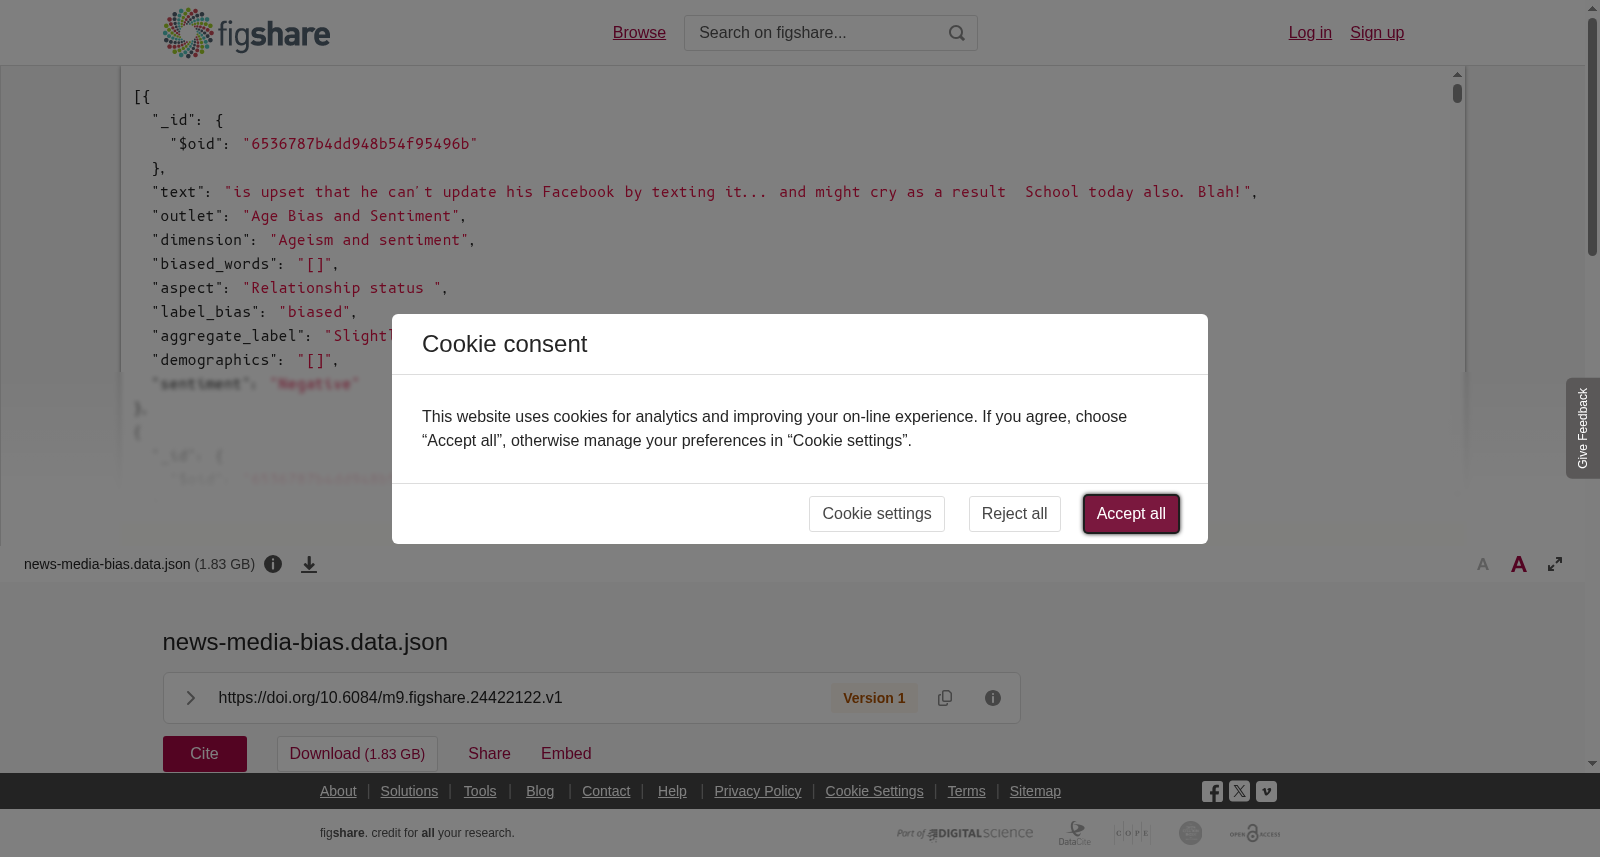The width and height of the screenshot is (1600, 857).
Task: Click the "biased" label_bias value
Action: 315,312
